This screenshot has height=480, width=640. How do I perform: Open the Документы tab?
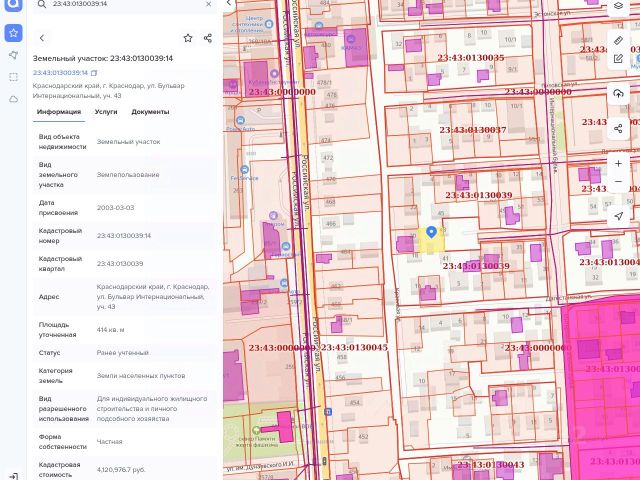pos(150,112)
